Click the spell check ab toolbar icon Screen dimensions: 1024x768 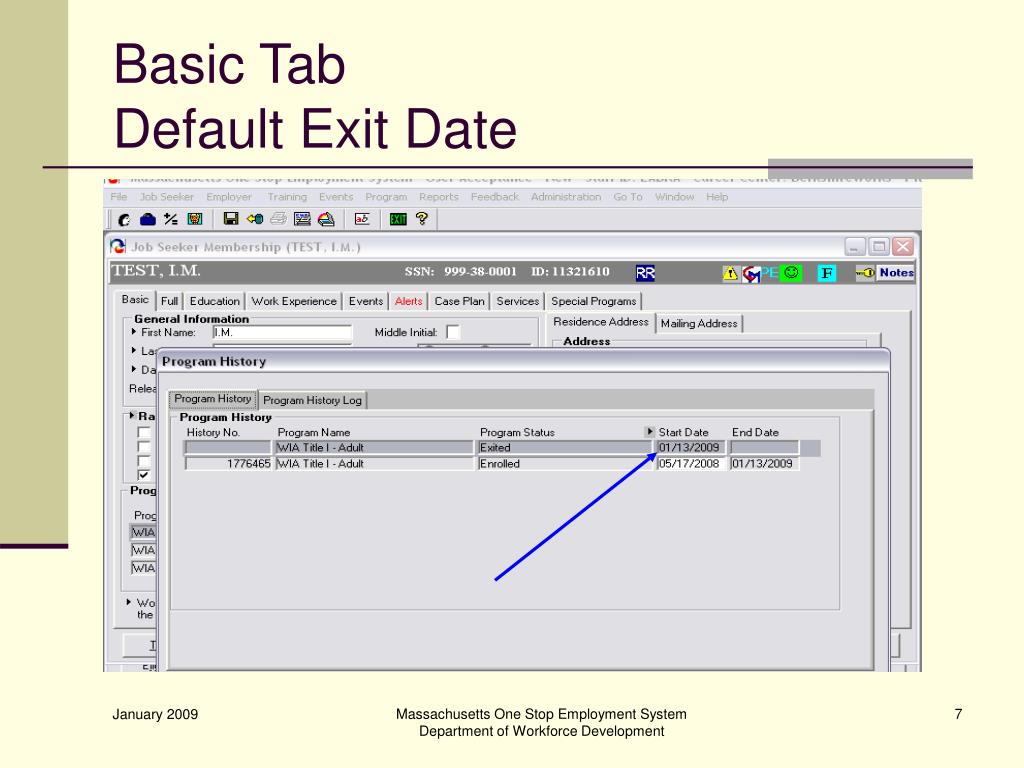point(362,219)
